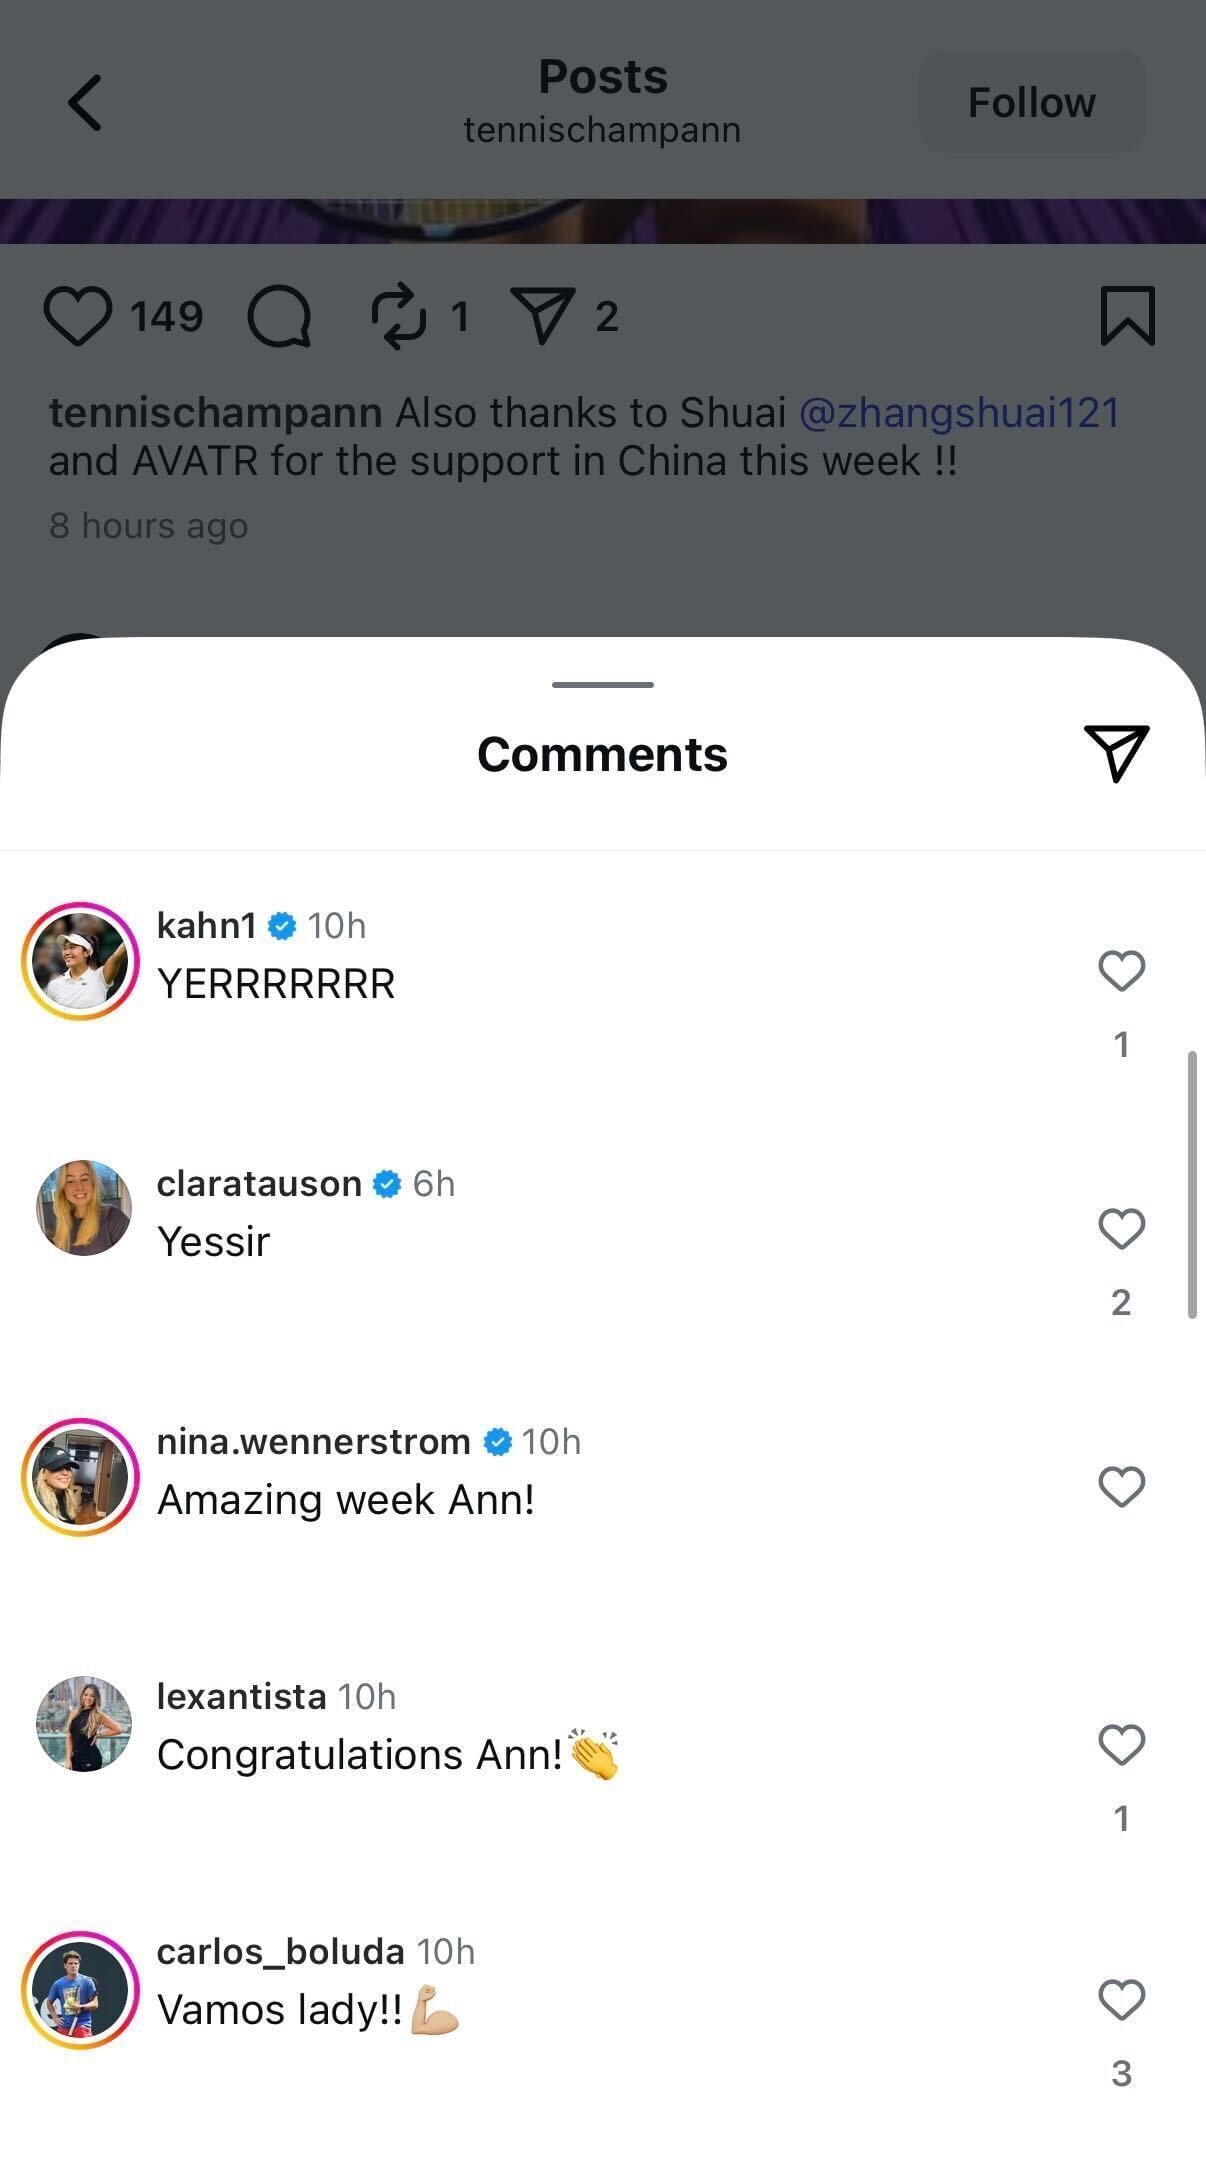Like kahn1's YERRRRRRR comment

1121,971
